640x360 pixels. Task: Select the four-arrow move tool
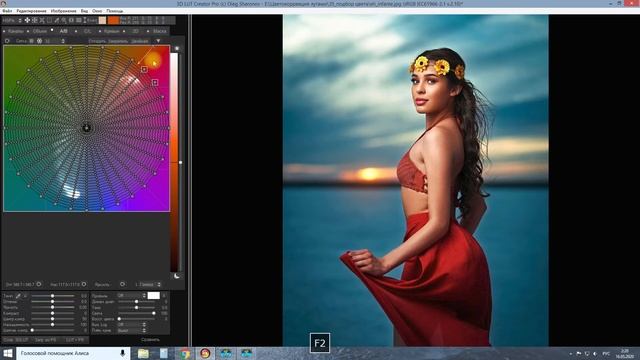pos(27,20)
